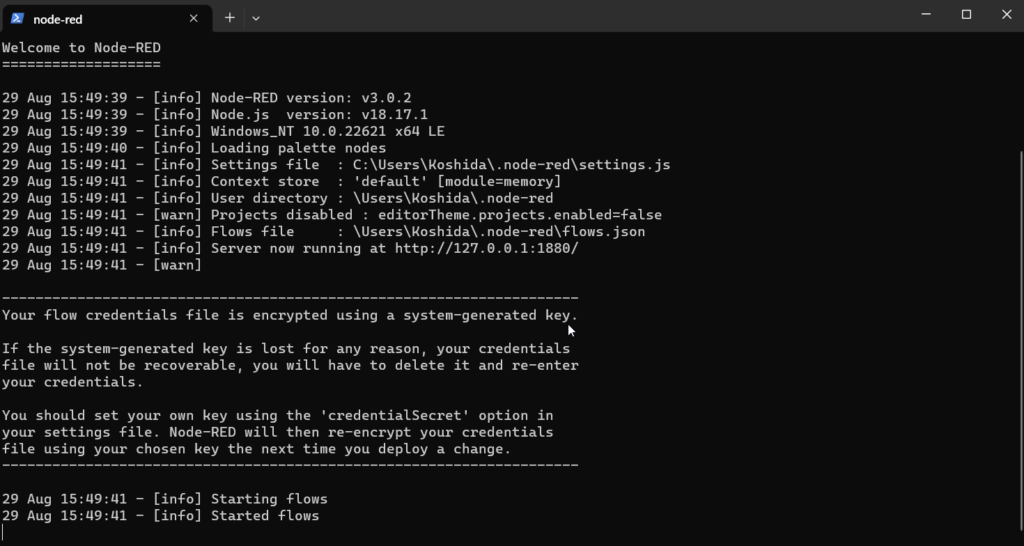
Task: Click the "Welcome to Node-RED" heading text
Action: coord(81,47)
